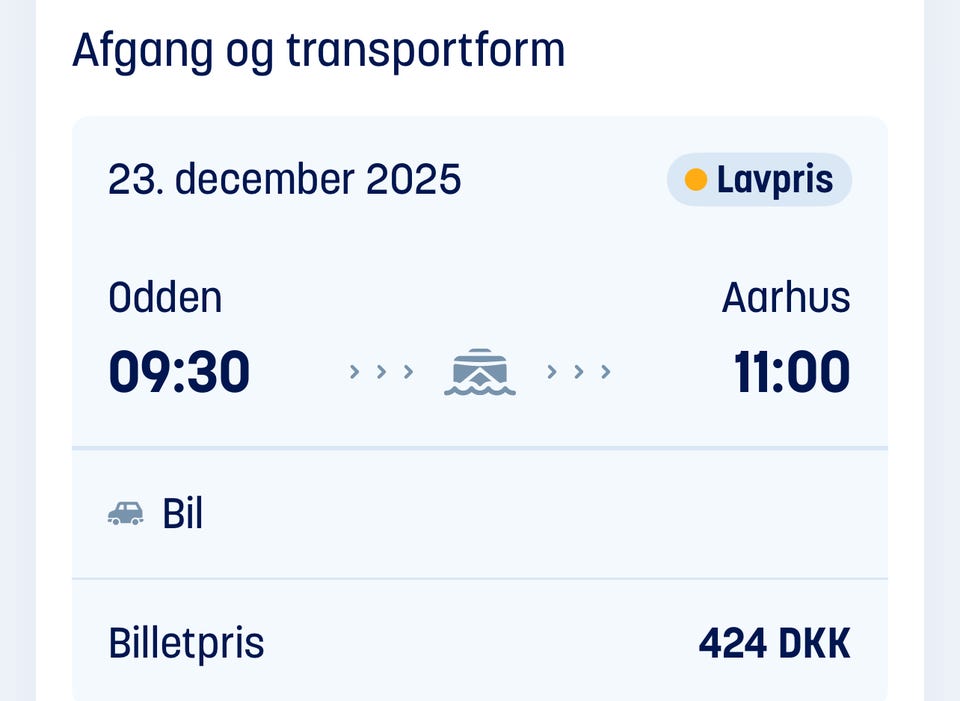This screenshot has height=701, width=960.
Task: Tap the Odden departure port label
Action: point(165,298)
